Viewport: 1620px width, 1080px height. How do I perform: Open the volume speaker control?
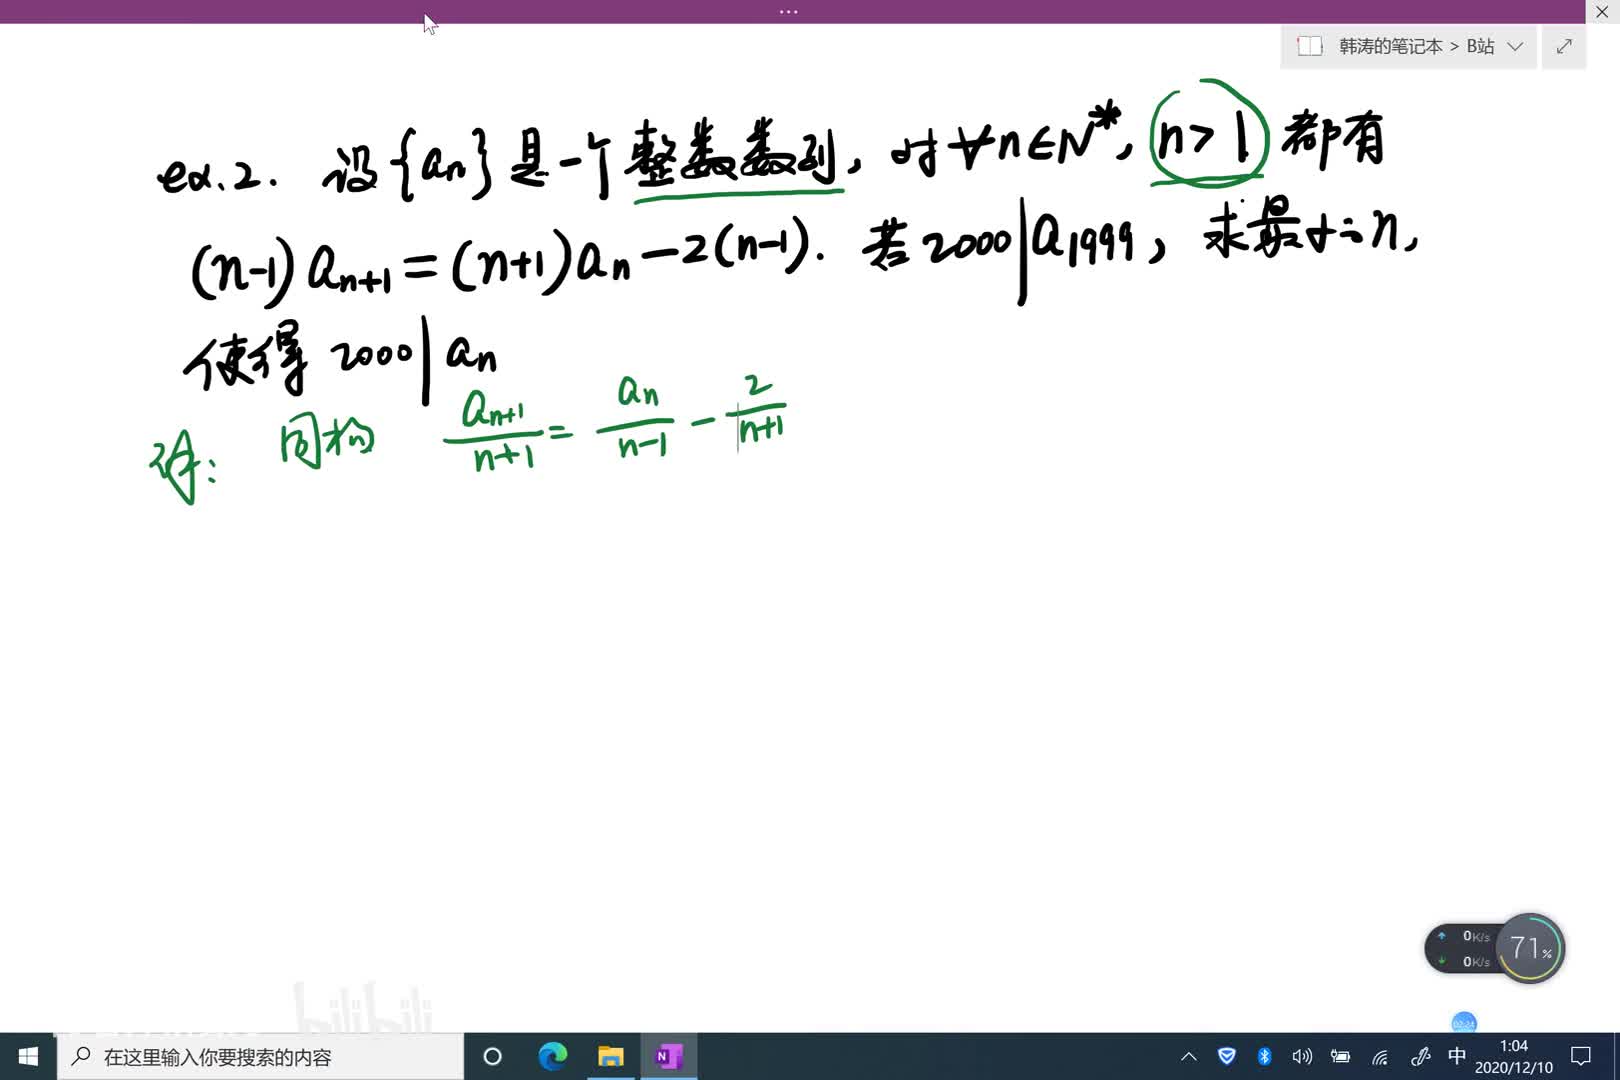[x=1302, y=1057]
